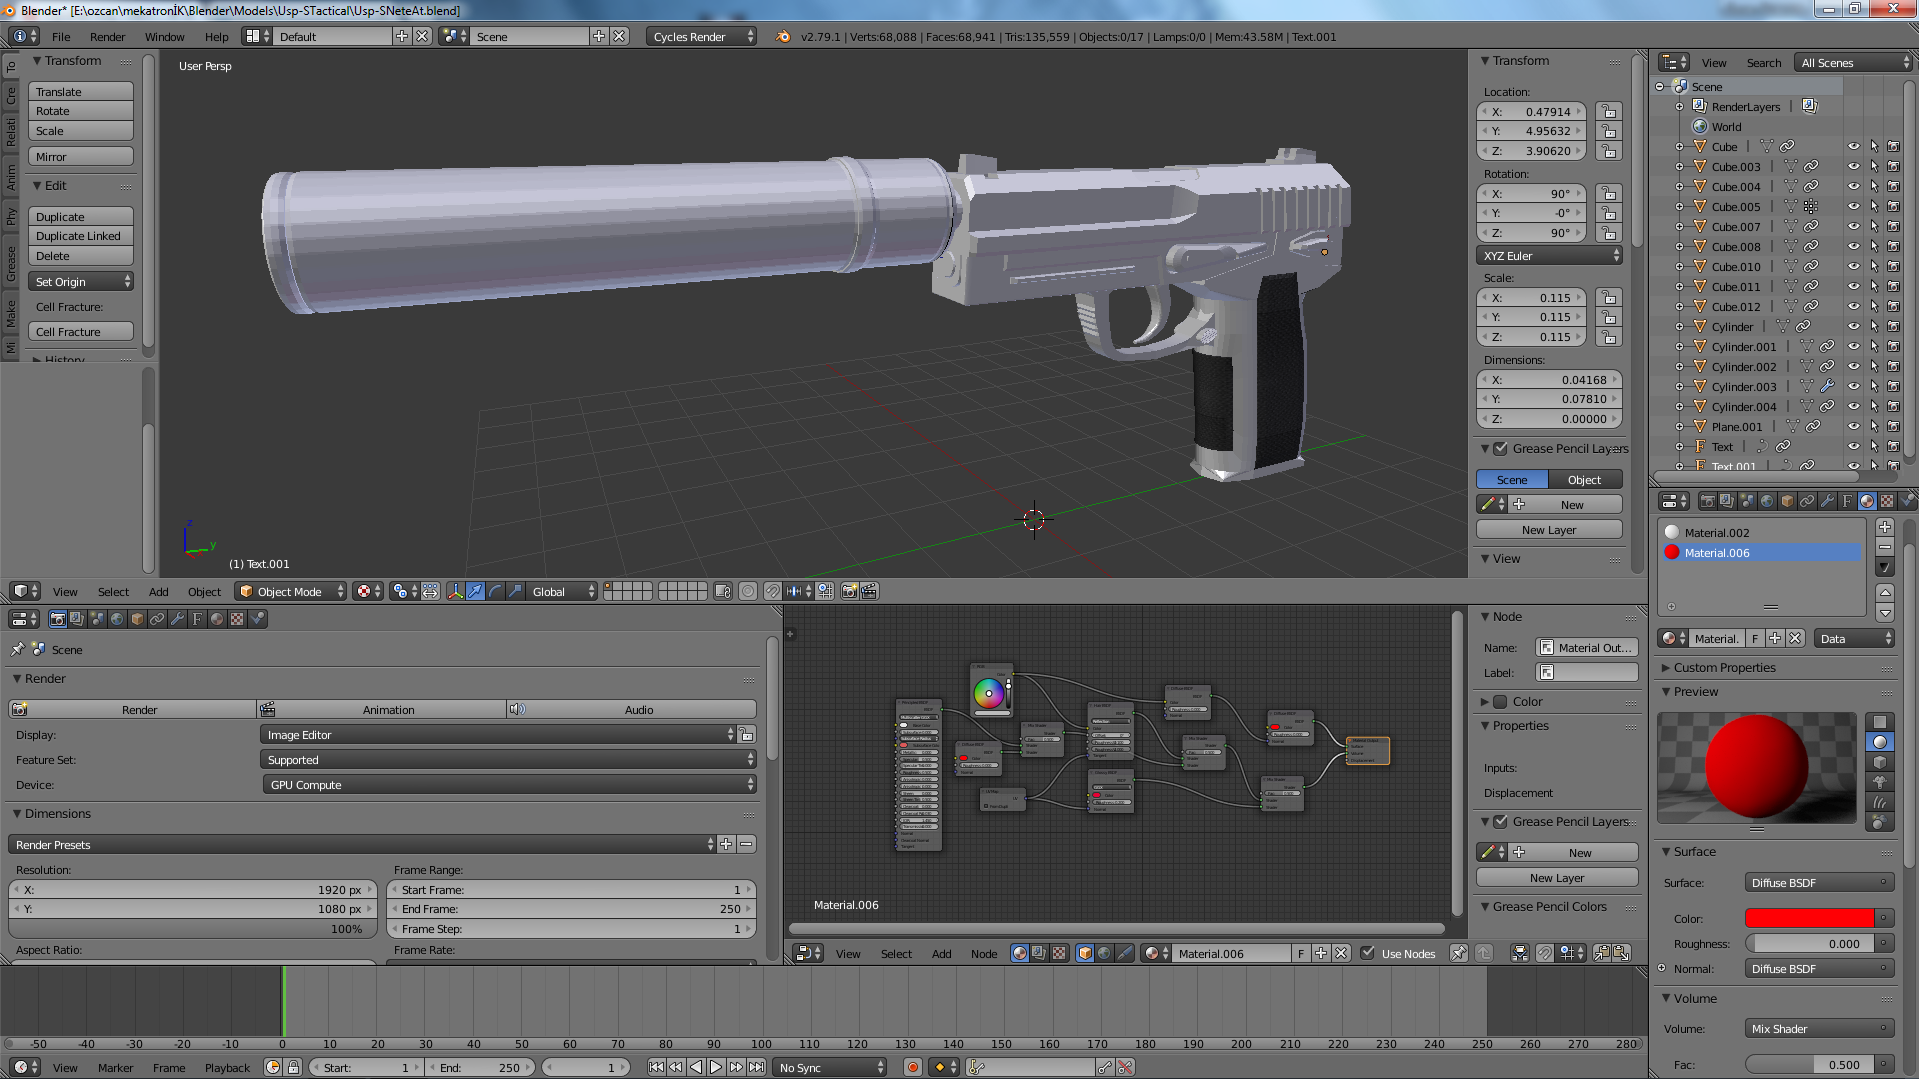Select the world shader nodes globe icon
This screenshot has height=1079, width=1919.
pos(1105,954)
